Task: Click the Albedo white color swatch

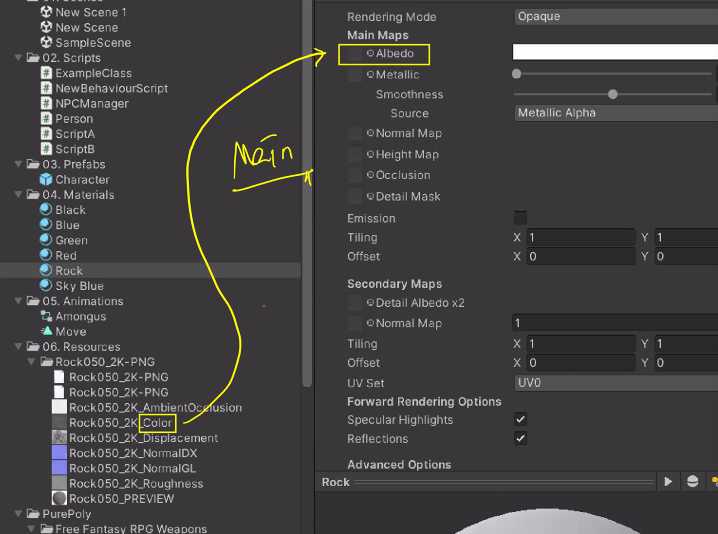Action: pyautogui.click(x=615, y=52)
